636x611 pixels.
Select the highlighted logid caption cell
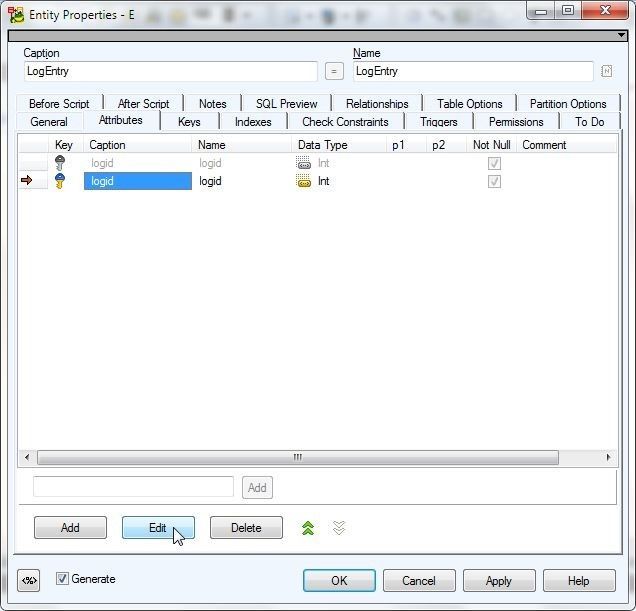tap(138, 181)
